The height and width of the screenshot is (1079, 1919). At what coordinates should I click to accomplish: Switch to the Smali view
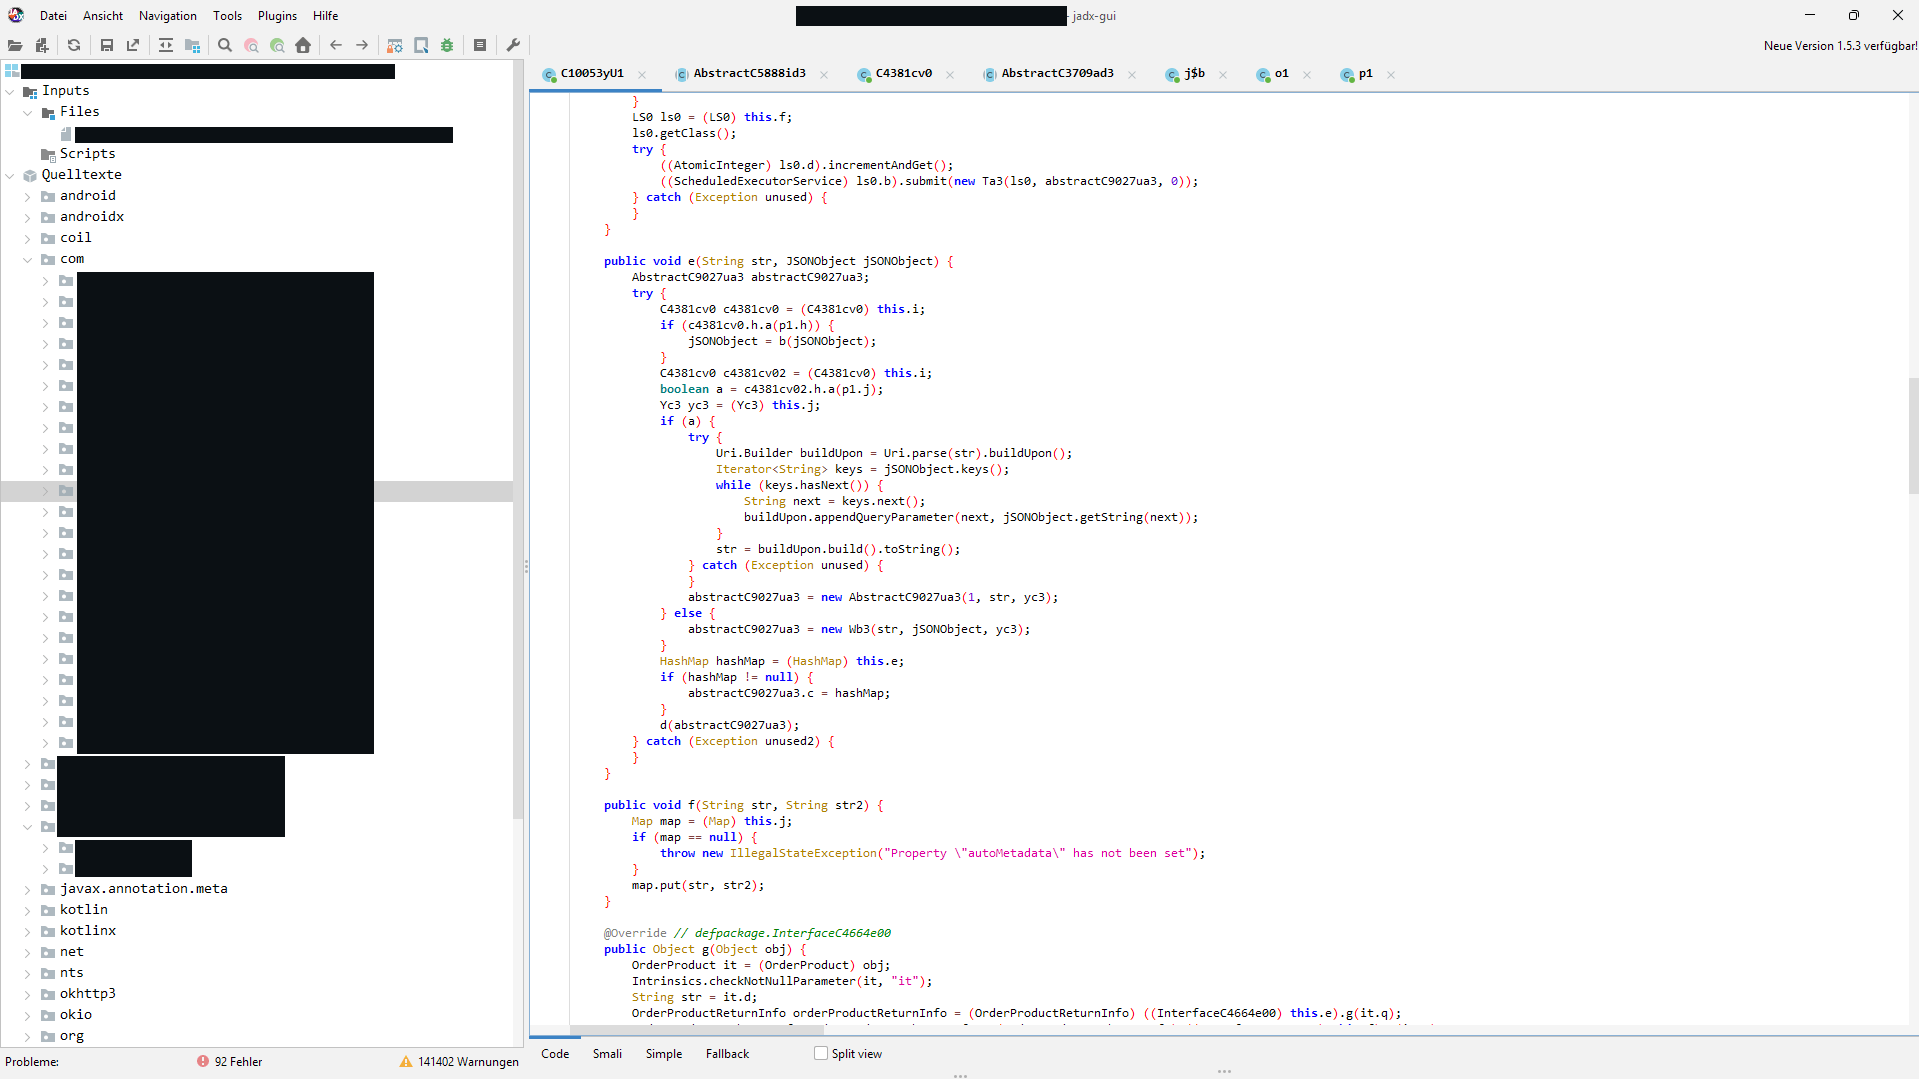point(607,1053)
